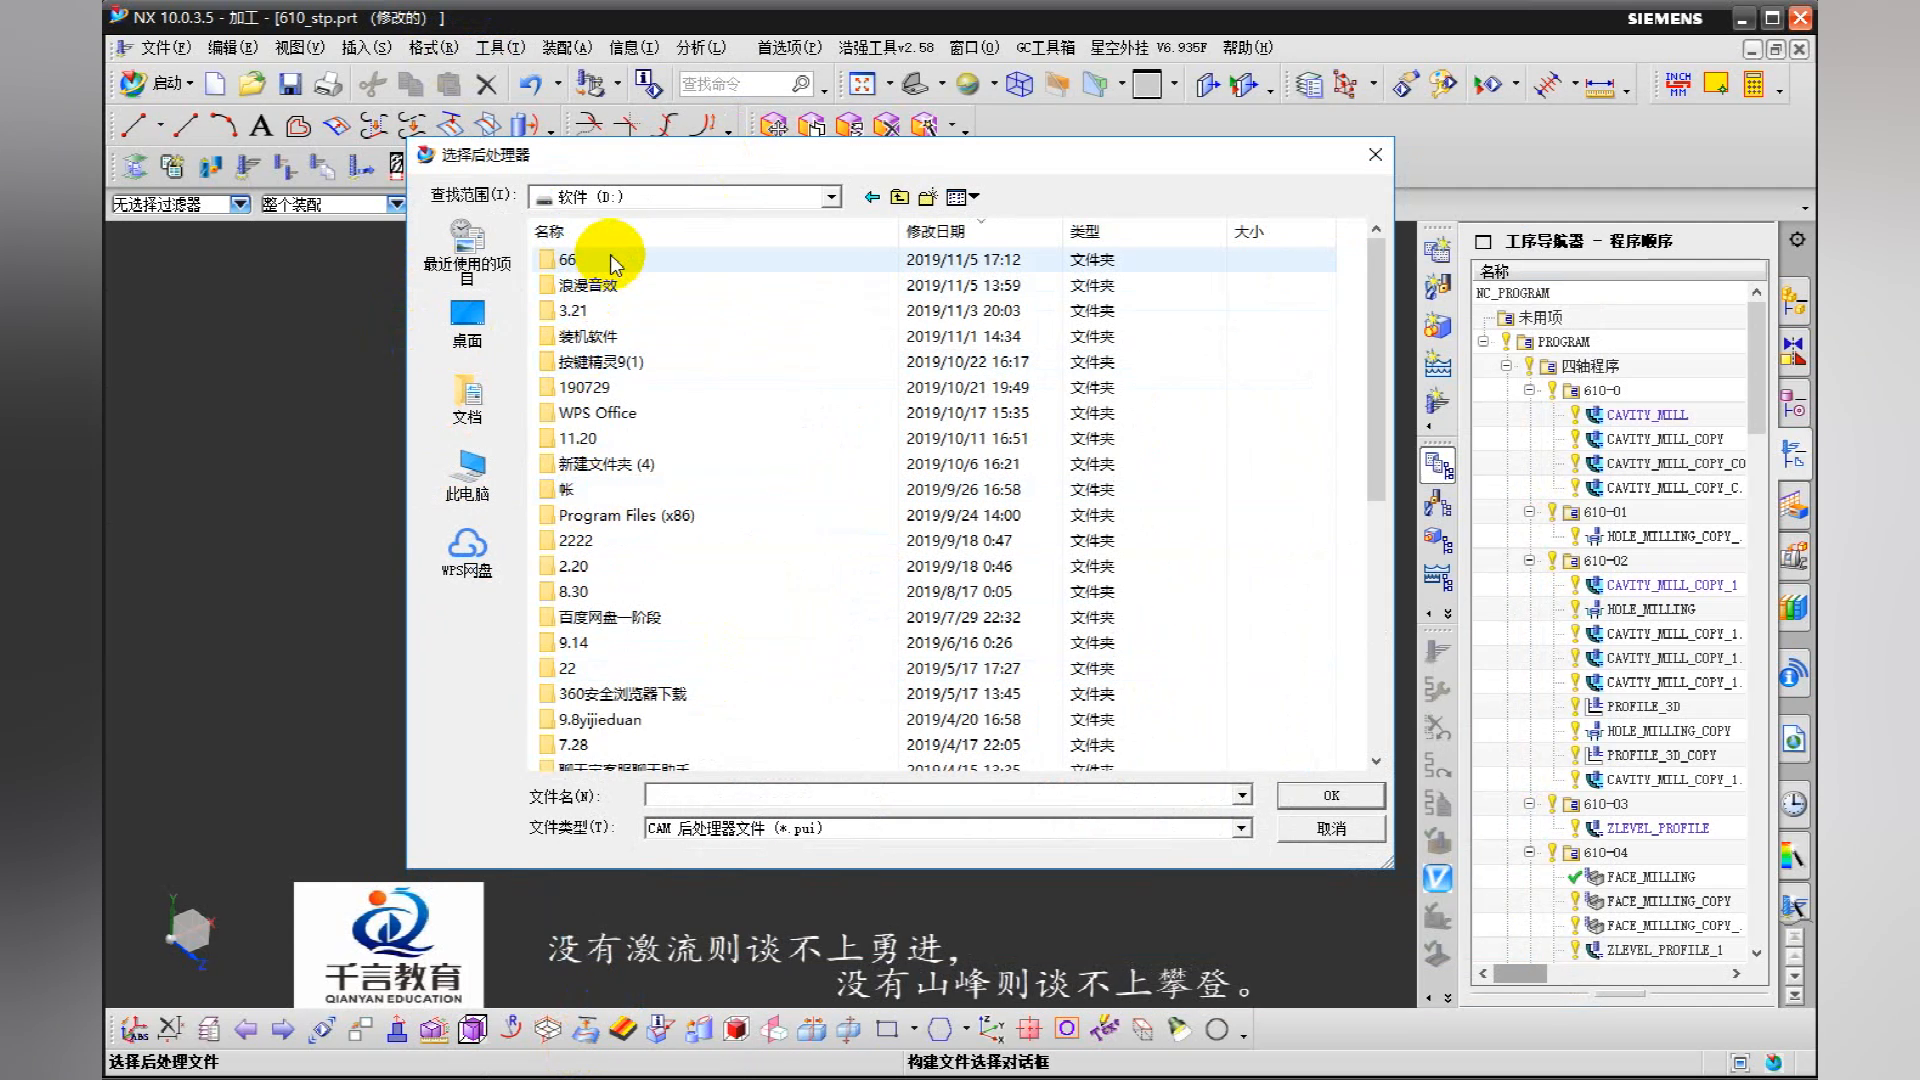Open the 插入(S) menu
The height and width of the screenshot is (1080, 1920).
point(366,47)
